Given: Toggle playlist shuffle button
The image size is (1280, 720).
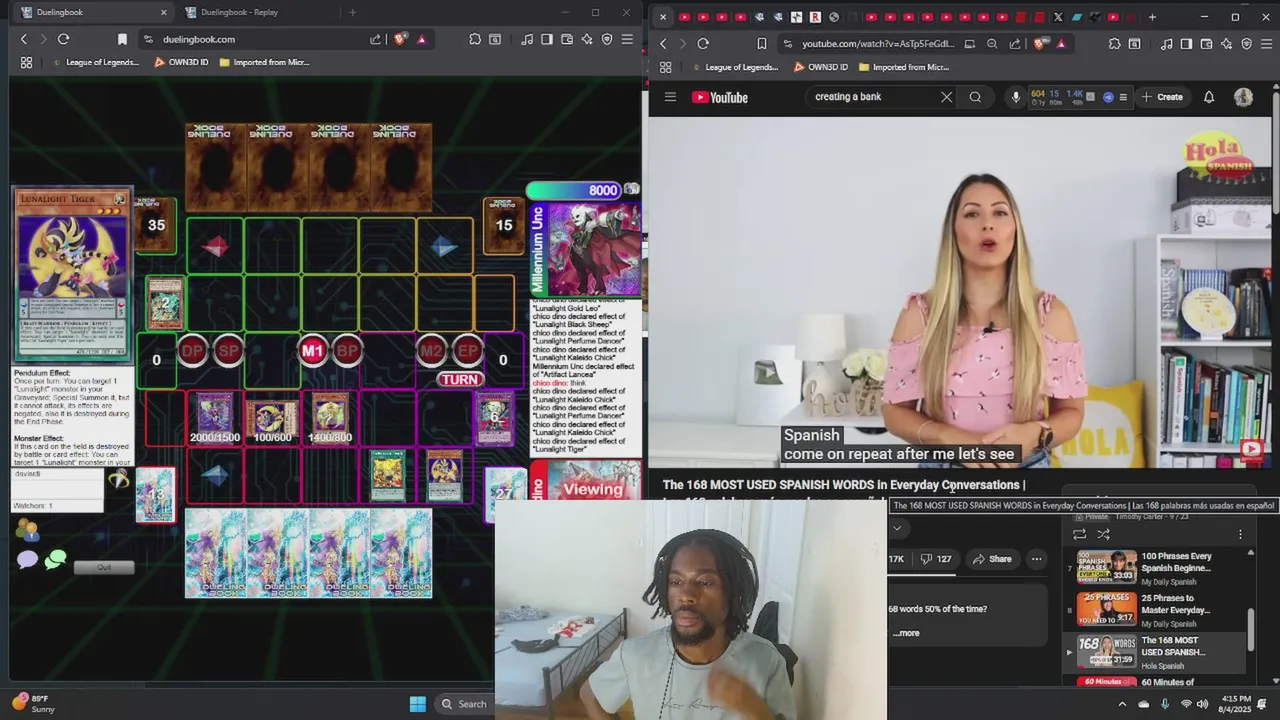Looking at the screenshot, I should [1103, 534].
